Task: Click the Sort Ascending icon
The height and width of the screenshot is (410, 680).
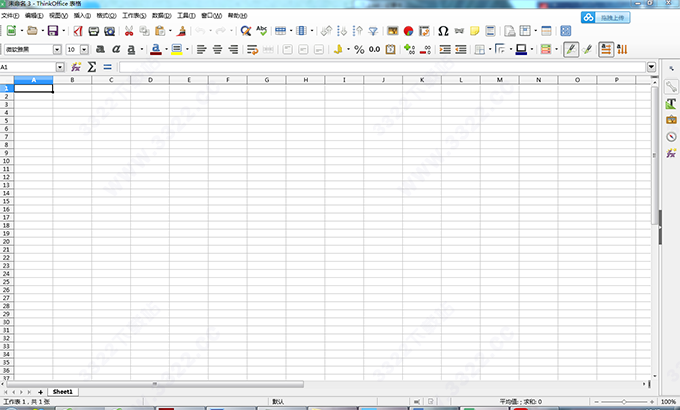Action: (x=342, y=31)
